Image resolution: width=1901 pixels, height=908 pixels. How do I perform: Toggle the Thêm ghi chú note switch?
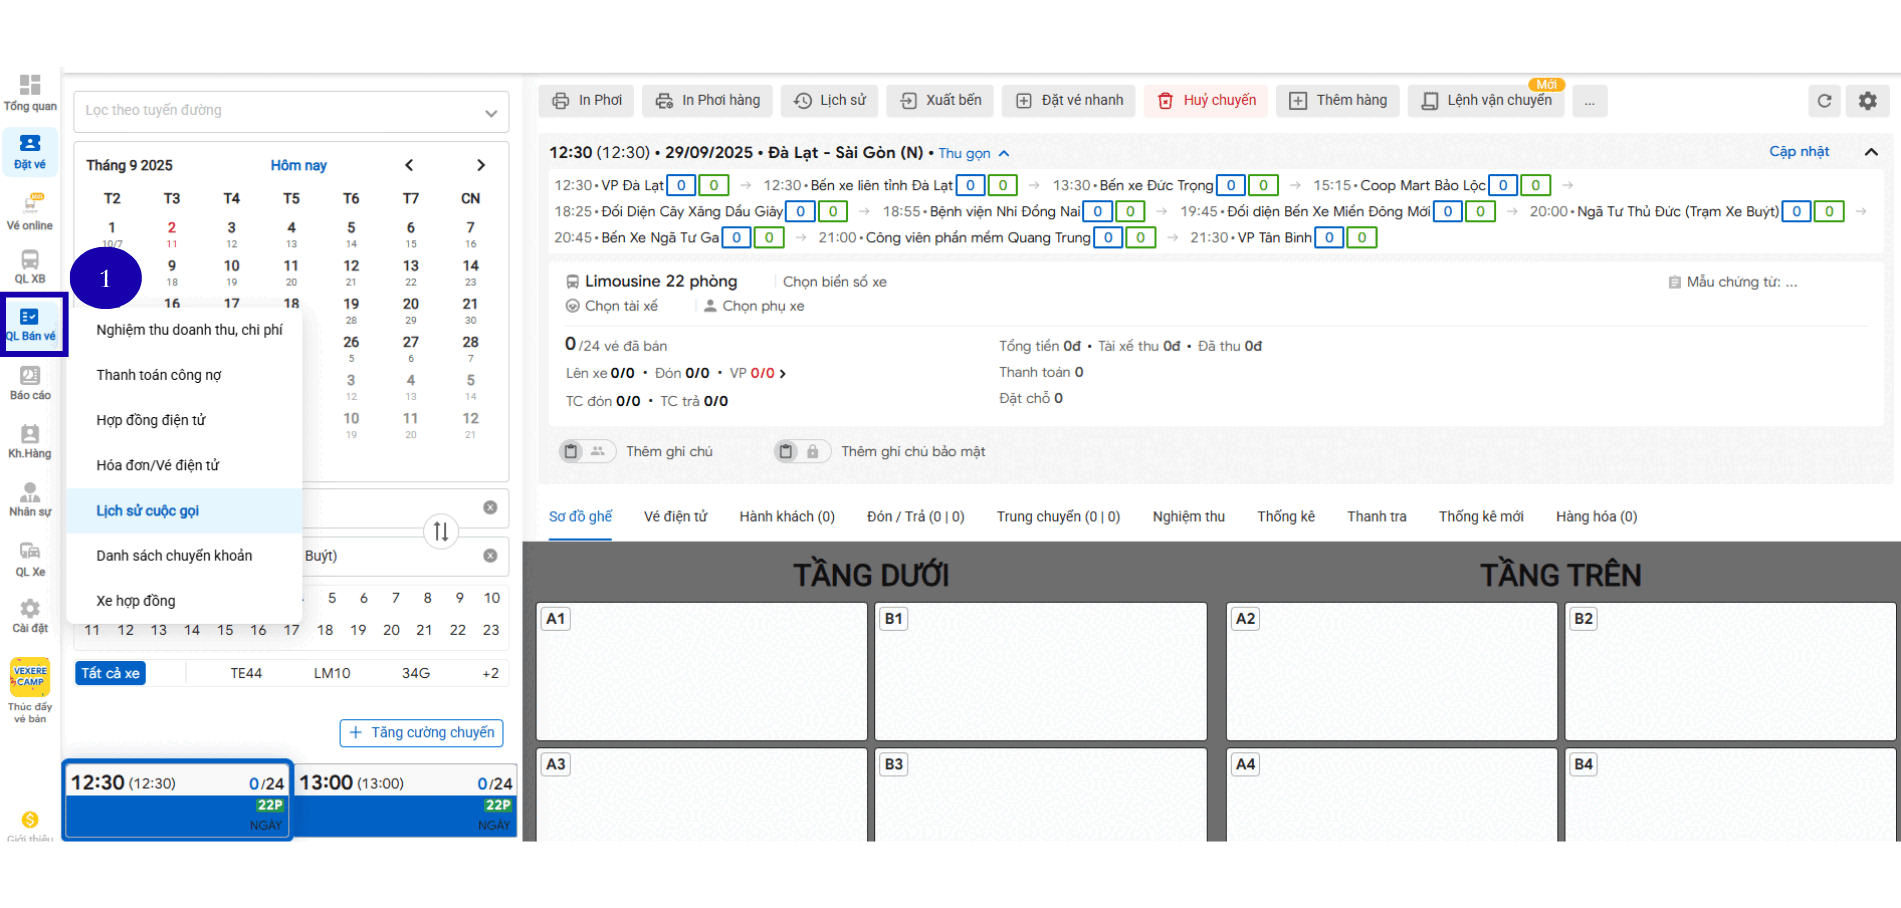coord(584,452)
